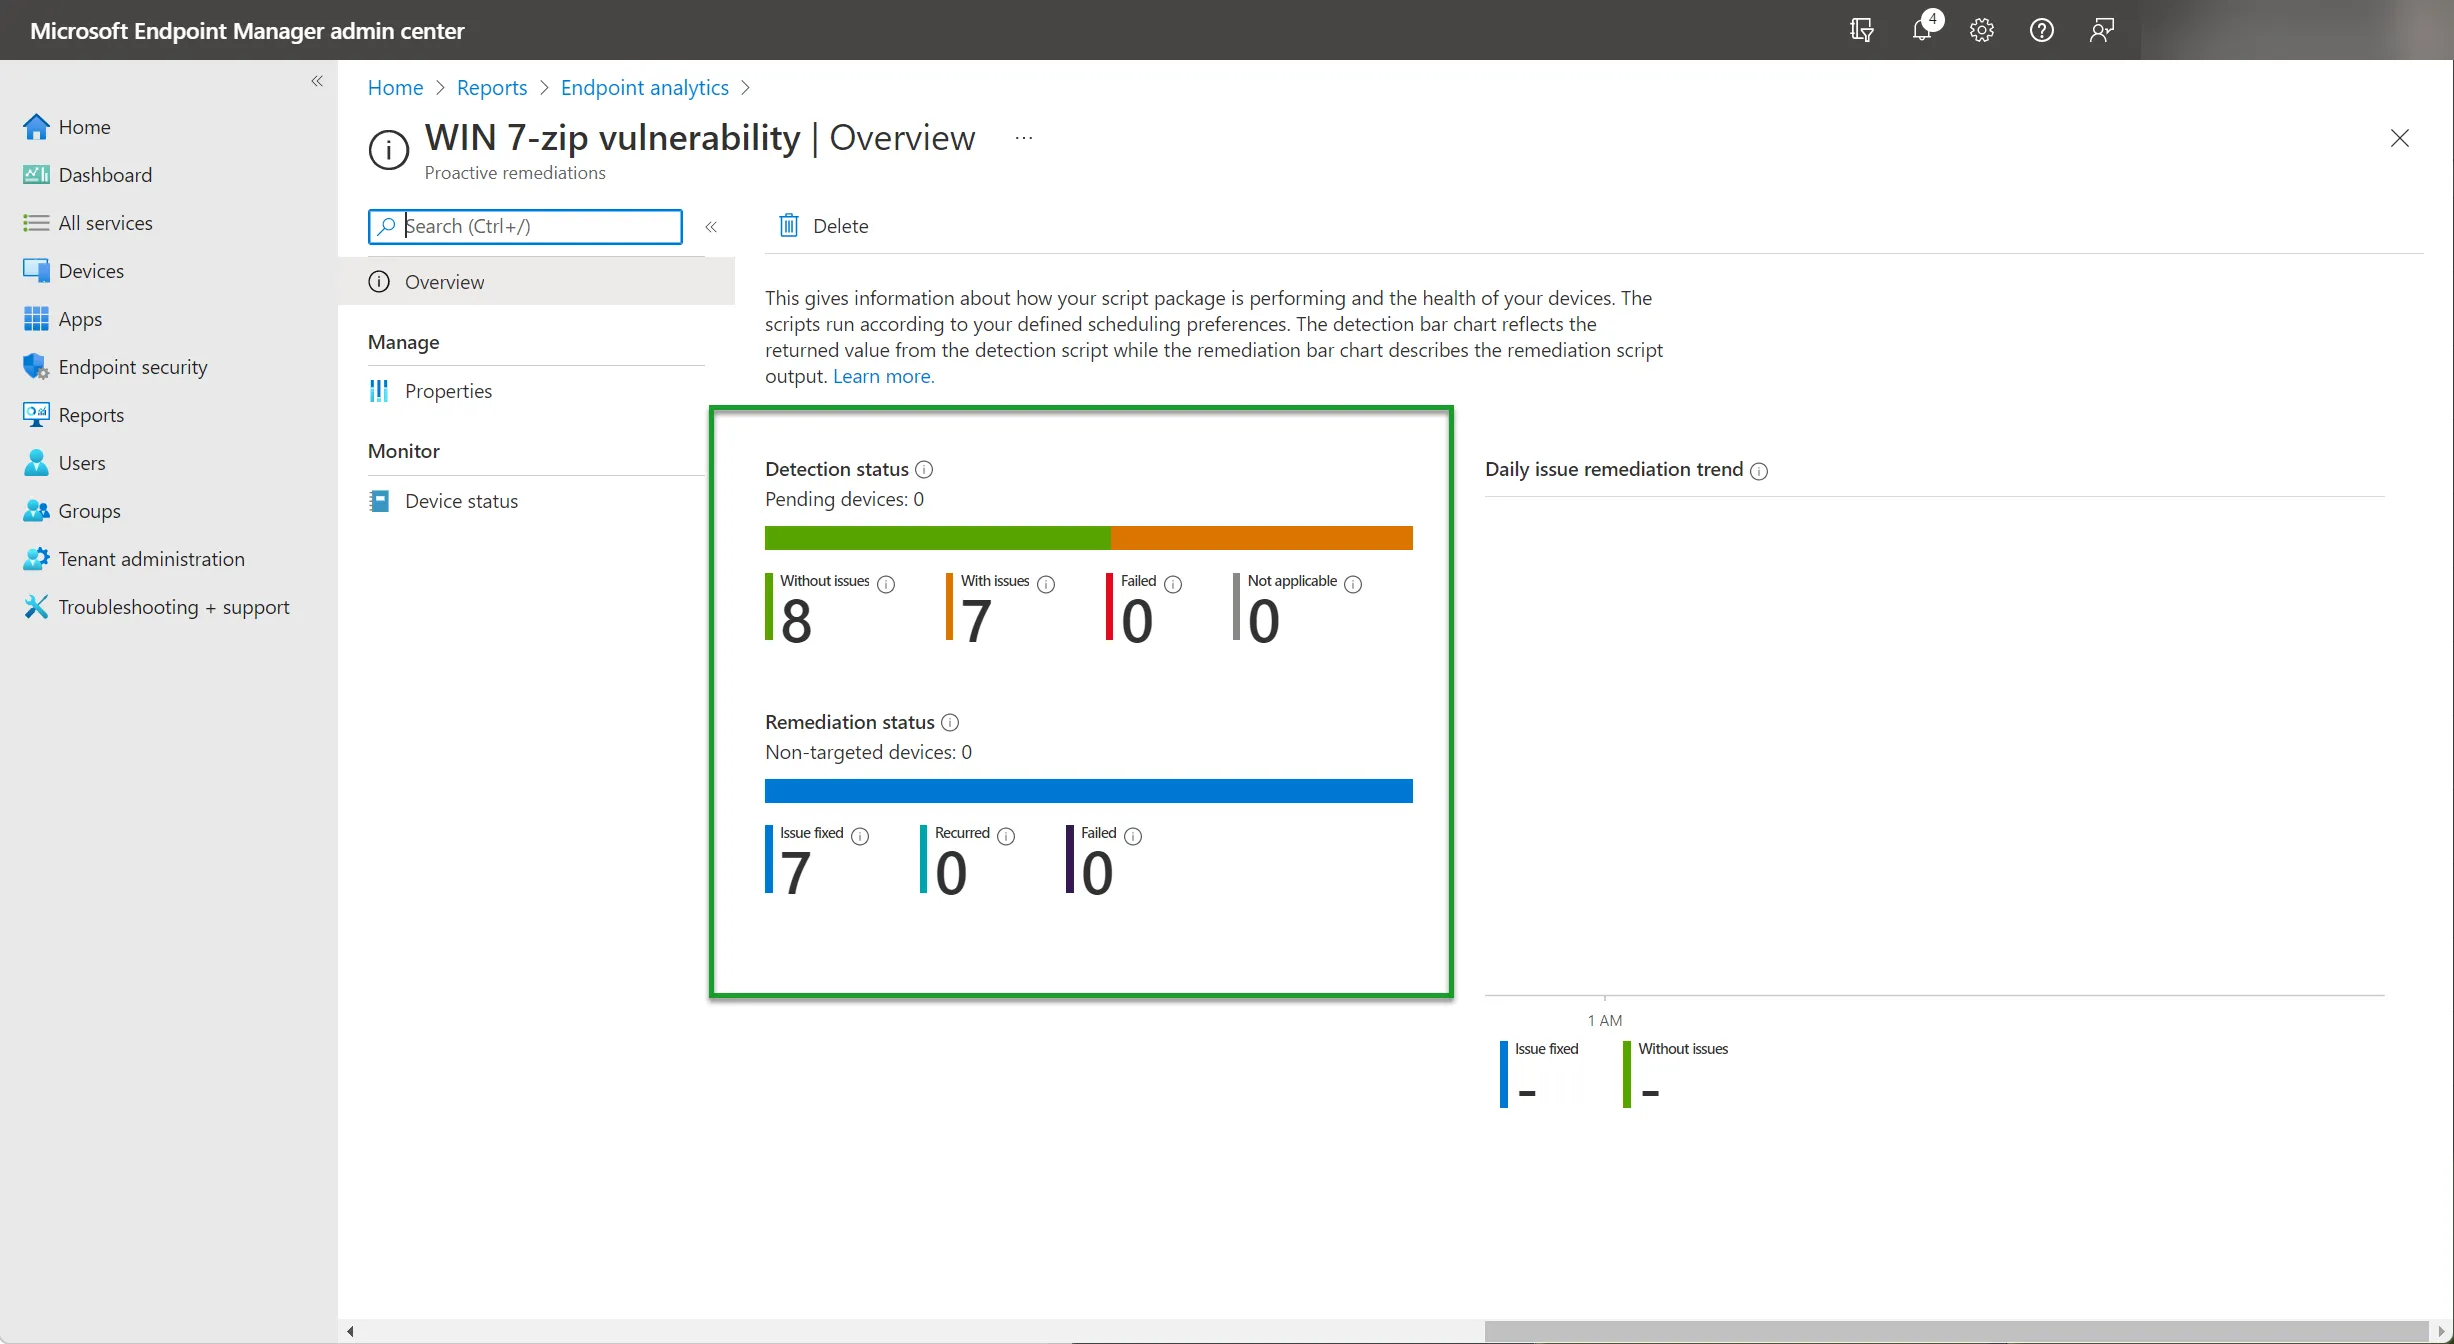Viewport: 2454px width, 1344px height.
Task: Show info tooltip for Recurred
Action: coord(1006,836)
